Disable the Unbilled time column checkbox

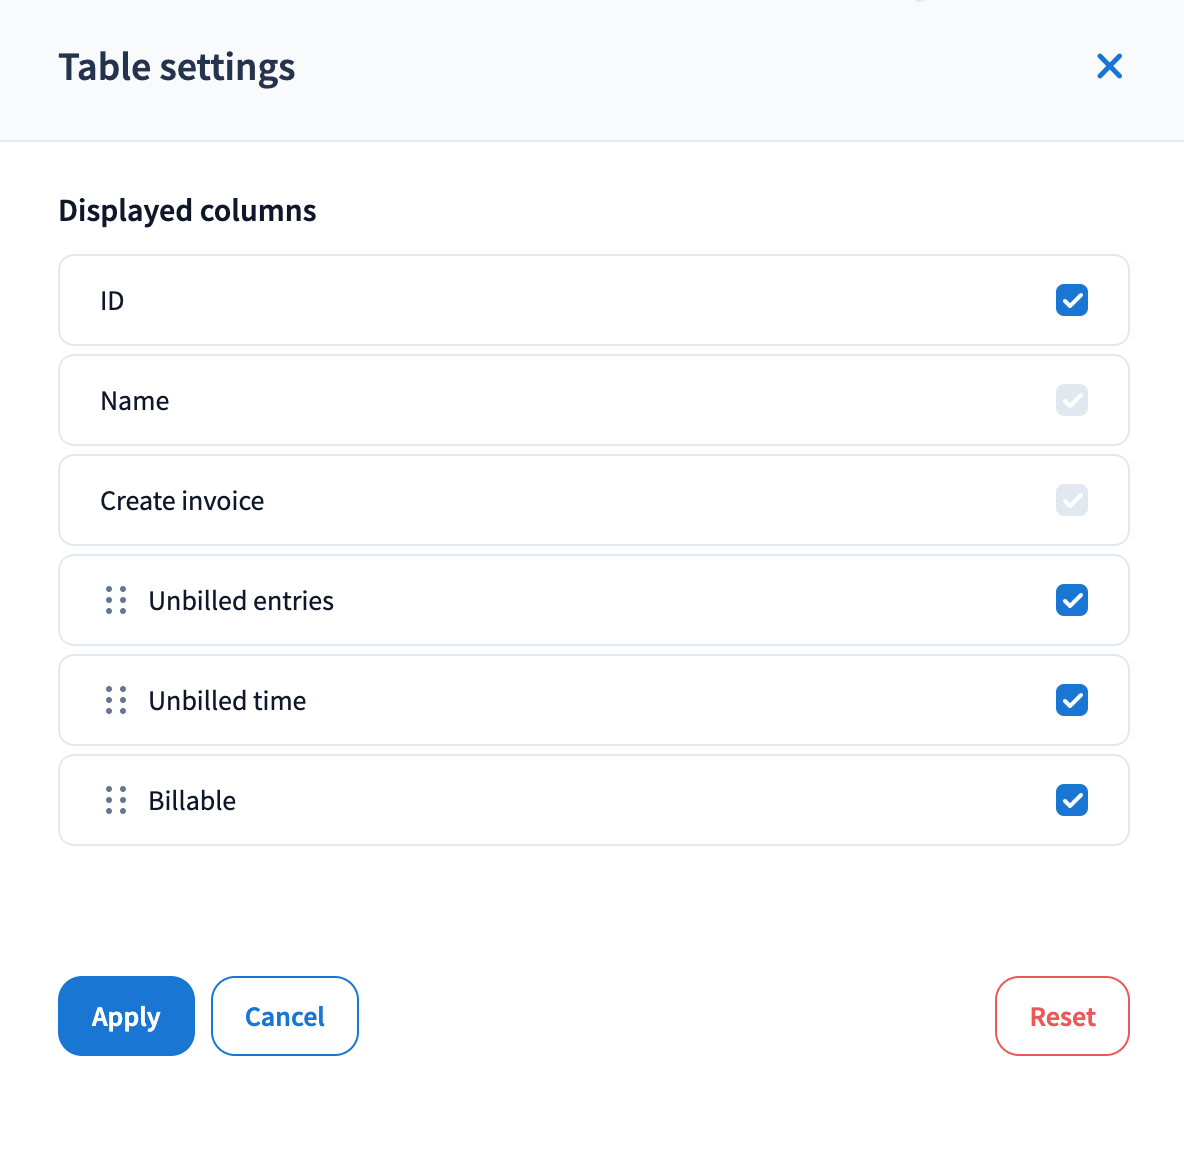click(x=1071, y=700)
